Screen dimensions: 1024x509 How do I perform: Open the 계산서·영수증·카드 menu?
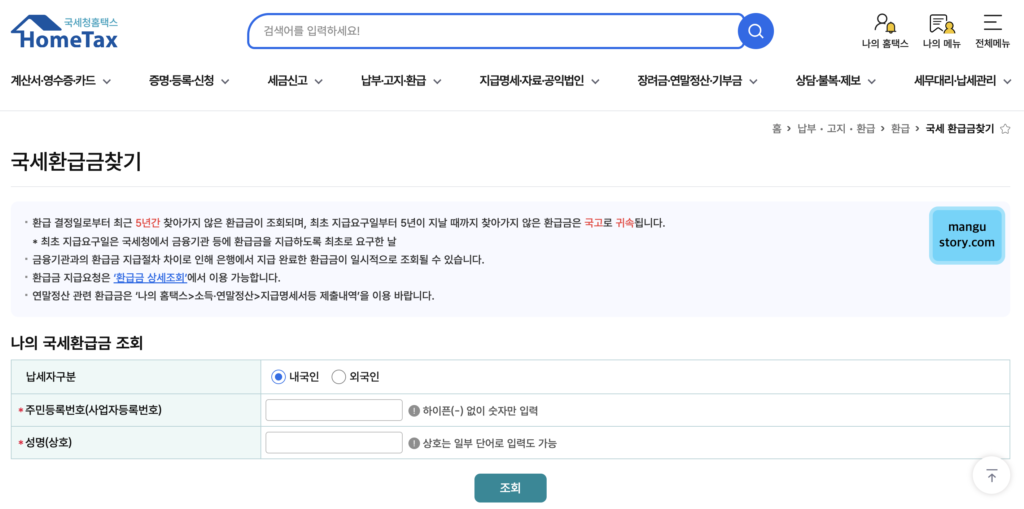[x=53, y=81]
